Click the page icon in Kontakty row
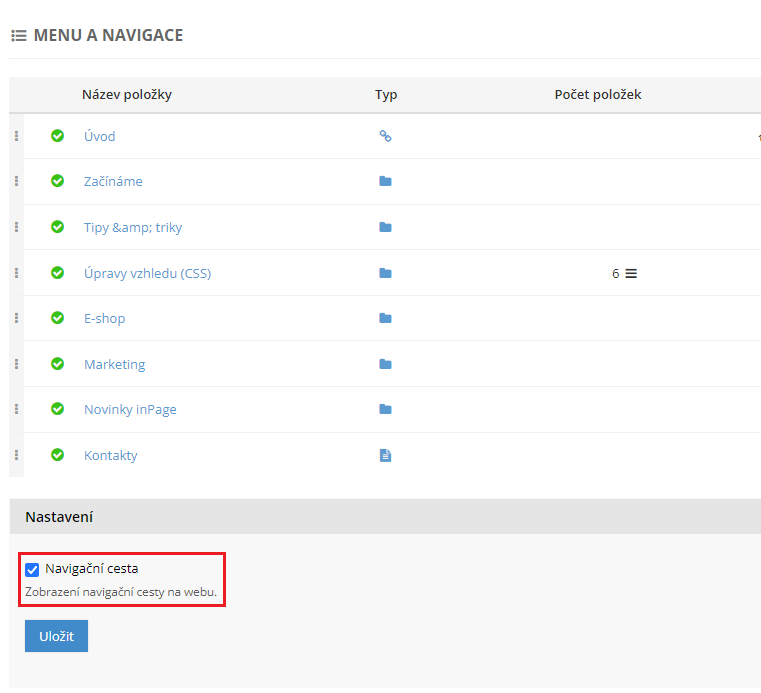Viewport: 761px width, 693px height. [385, 456]
